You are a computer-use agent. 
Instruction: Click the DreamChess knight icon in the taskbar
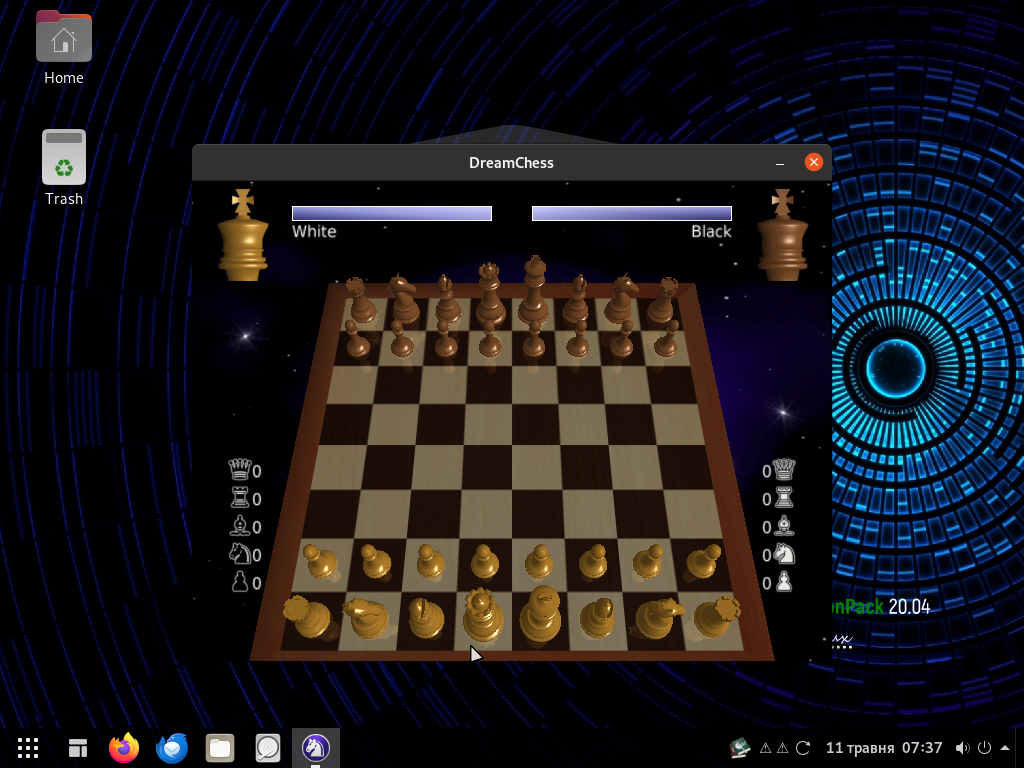point(315,748)
